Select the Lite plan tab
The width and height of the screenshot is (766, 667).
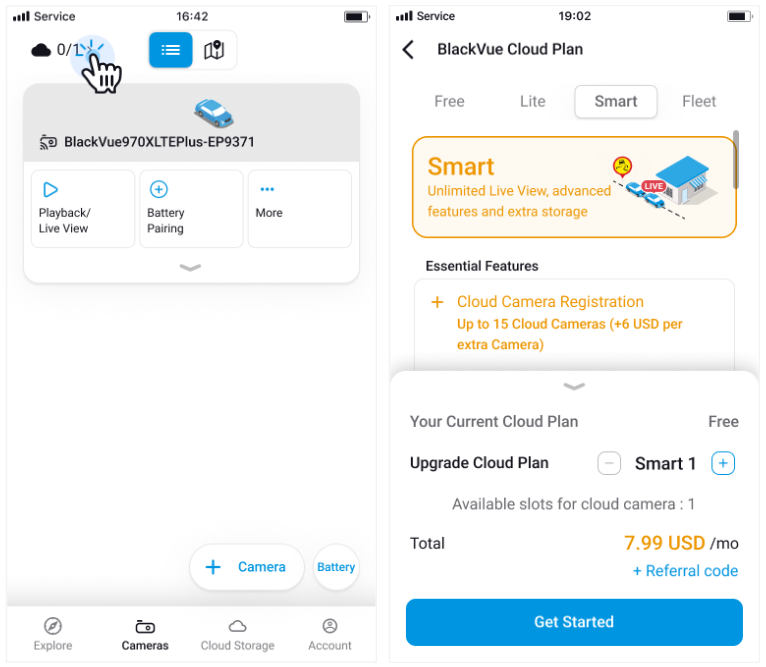point(533,101)
